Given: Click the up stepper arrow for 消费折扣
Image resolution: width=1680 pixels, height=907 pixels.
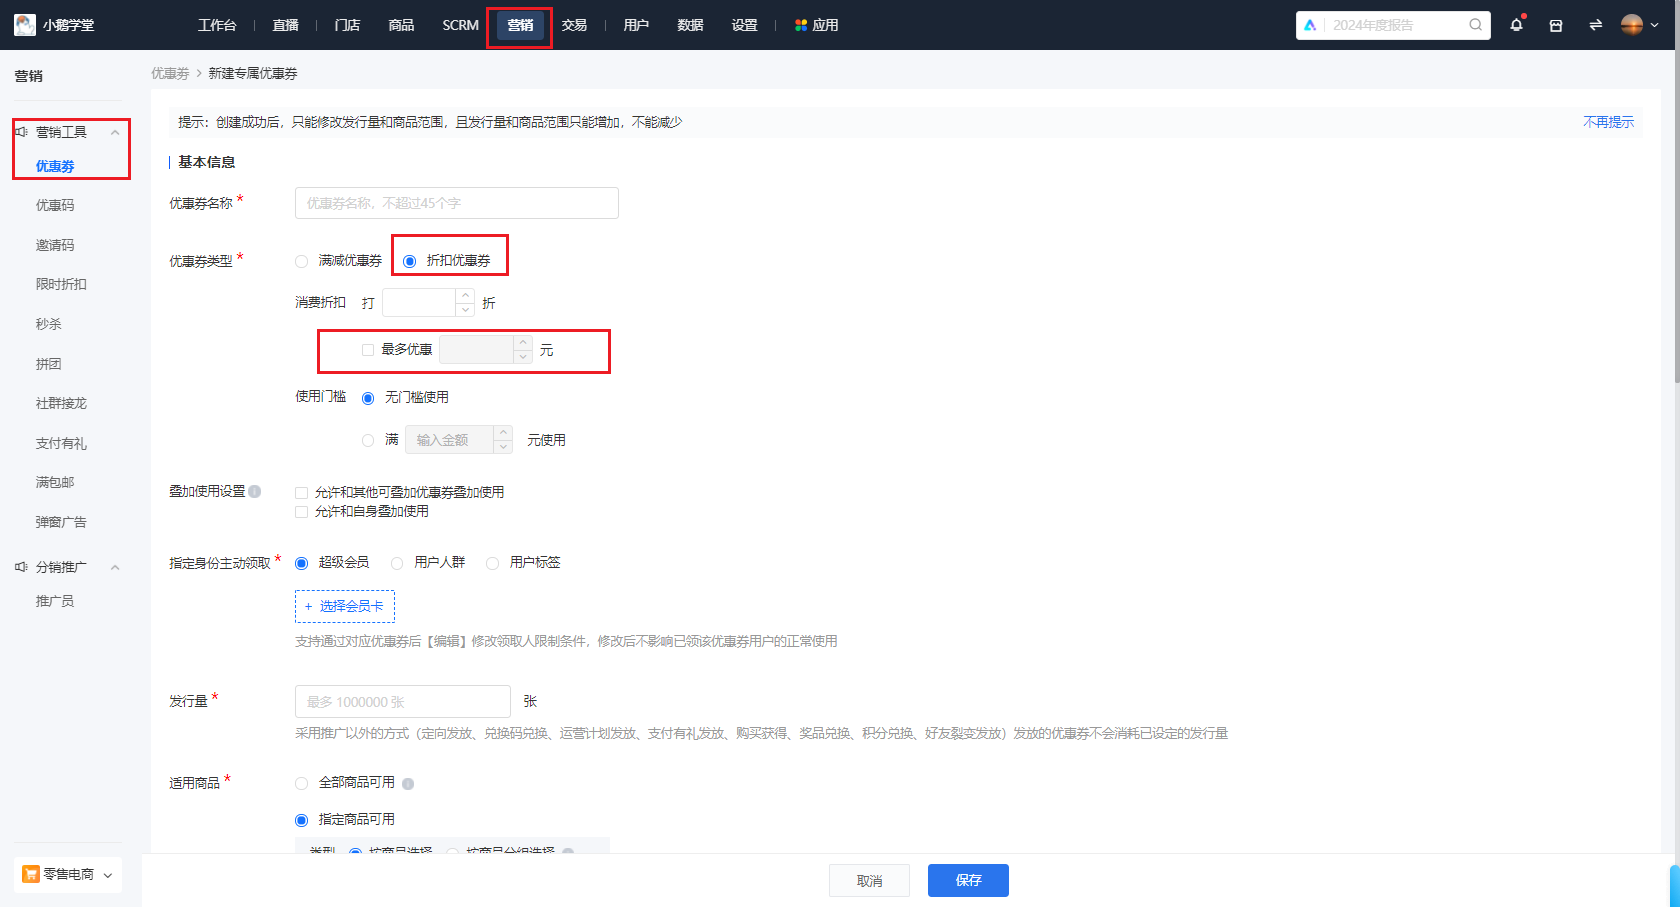Looking at the screenshot, I should click(466, 295).
